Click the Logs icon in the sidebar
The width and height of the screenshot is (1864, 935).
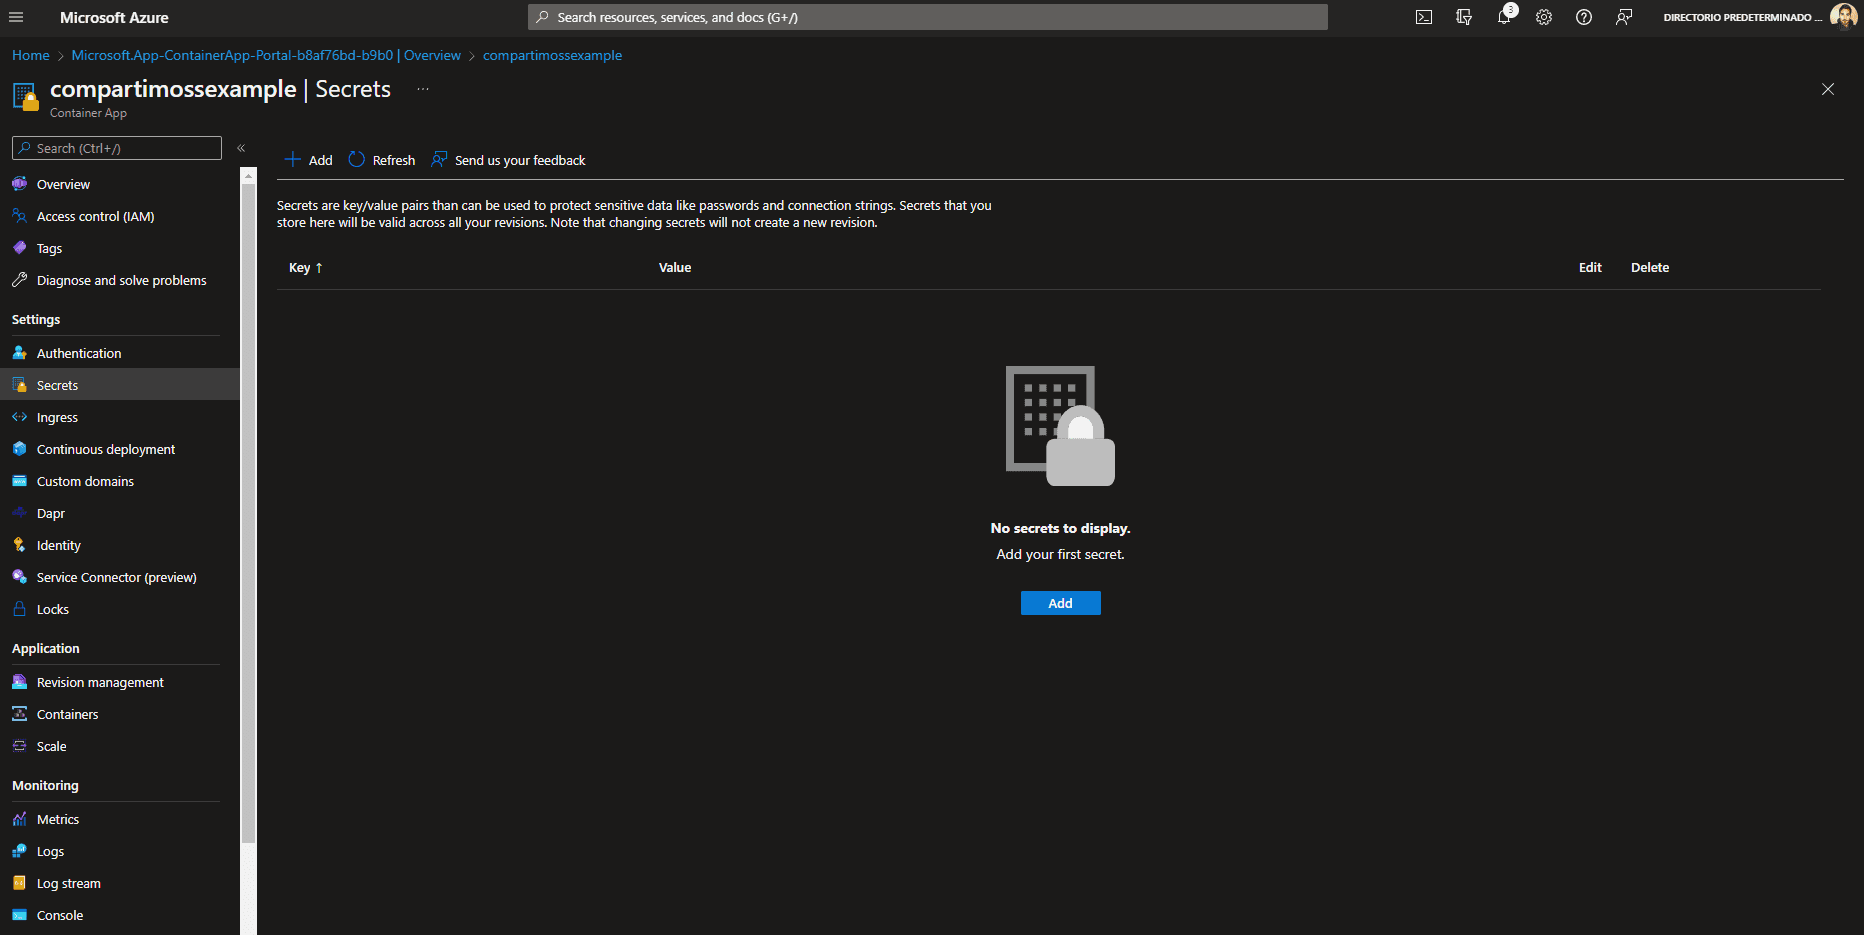coord(19,851)
